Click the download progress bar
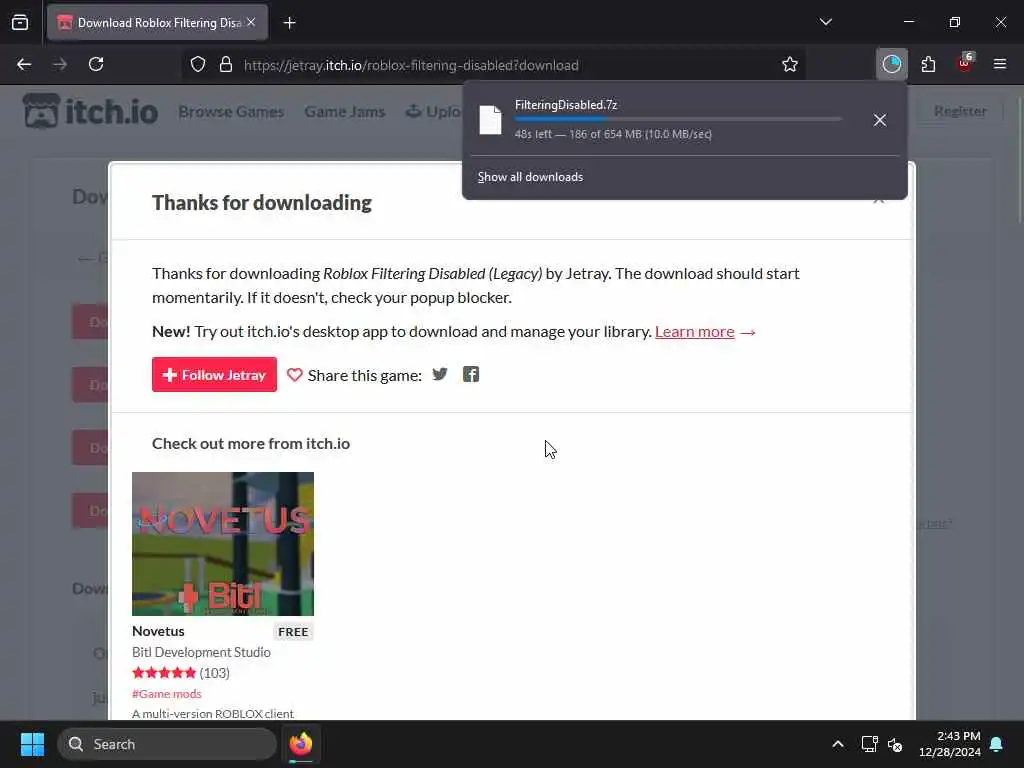Screen dimensions: 1024x768 (677, 119)
